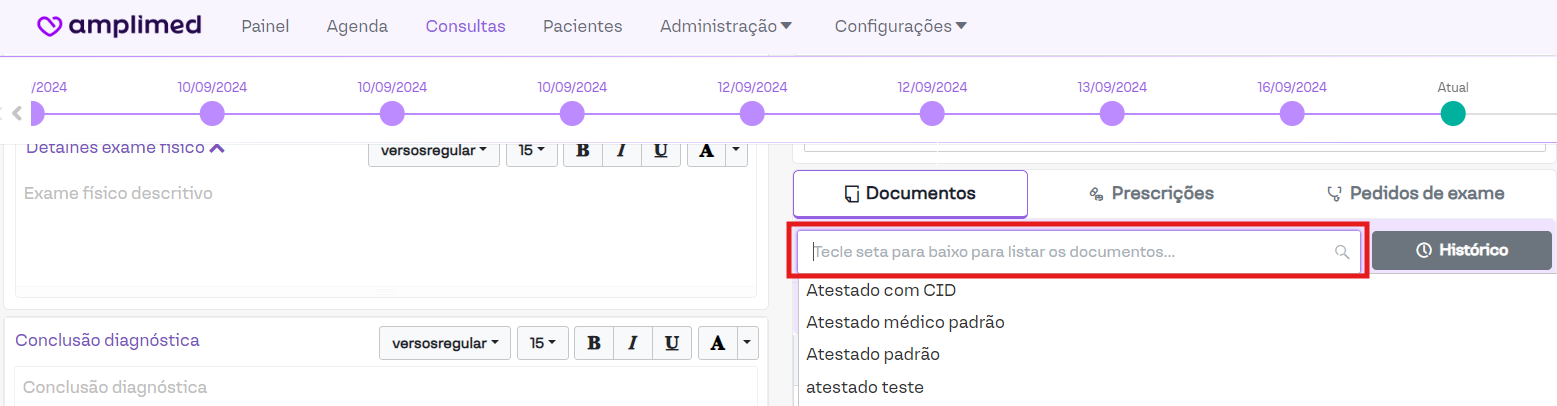
Task: Open font color arrow in exame físico toolbar
Action: pyautogui.click(x=736, y=150)
